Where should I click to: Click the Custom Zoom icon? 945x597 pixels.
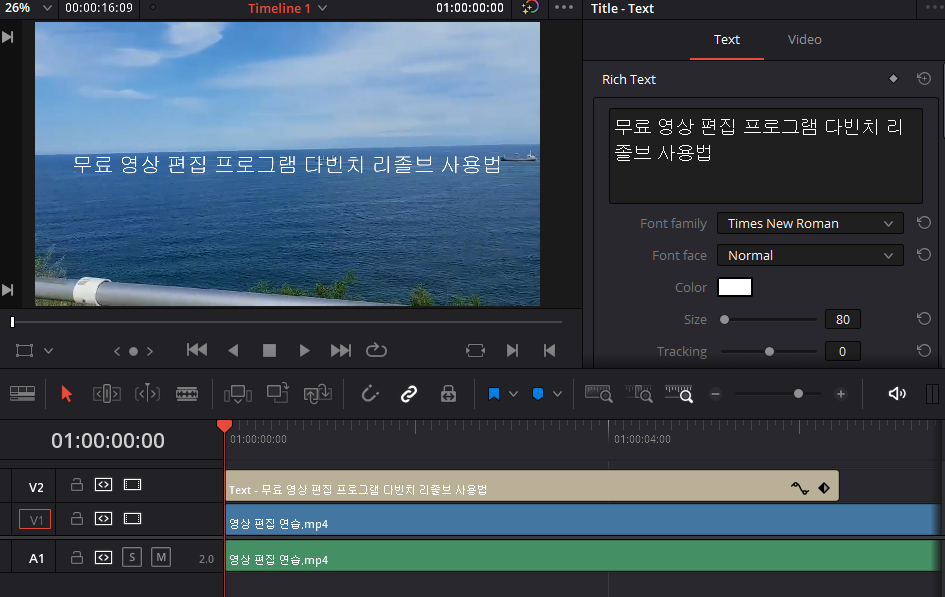[679, 394]
